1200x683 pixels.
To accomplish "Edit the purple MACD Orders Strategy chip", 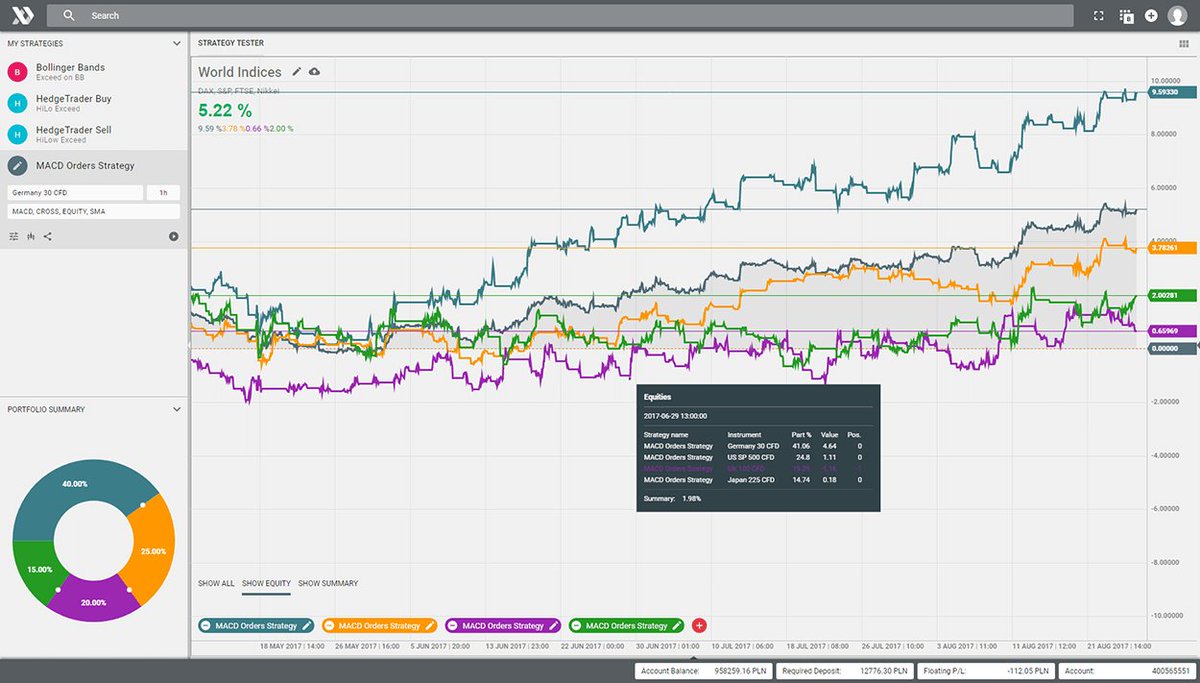I will click(553, 626).
